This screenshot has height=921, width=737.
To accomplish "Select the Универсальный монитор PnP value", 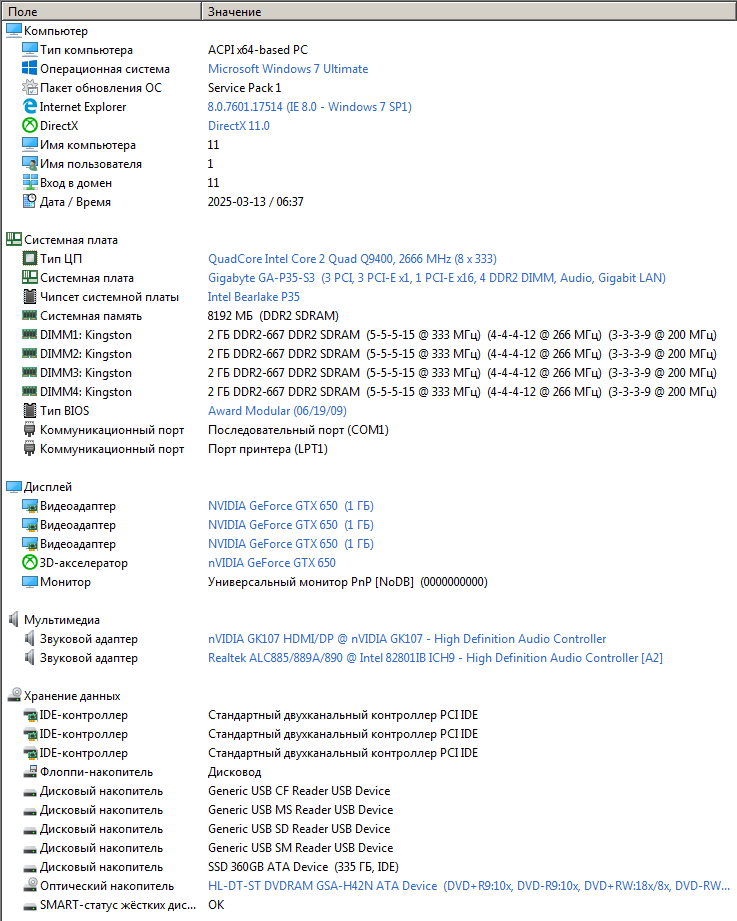I will 348,581.
